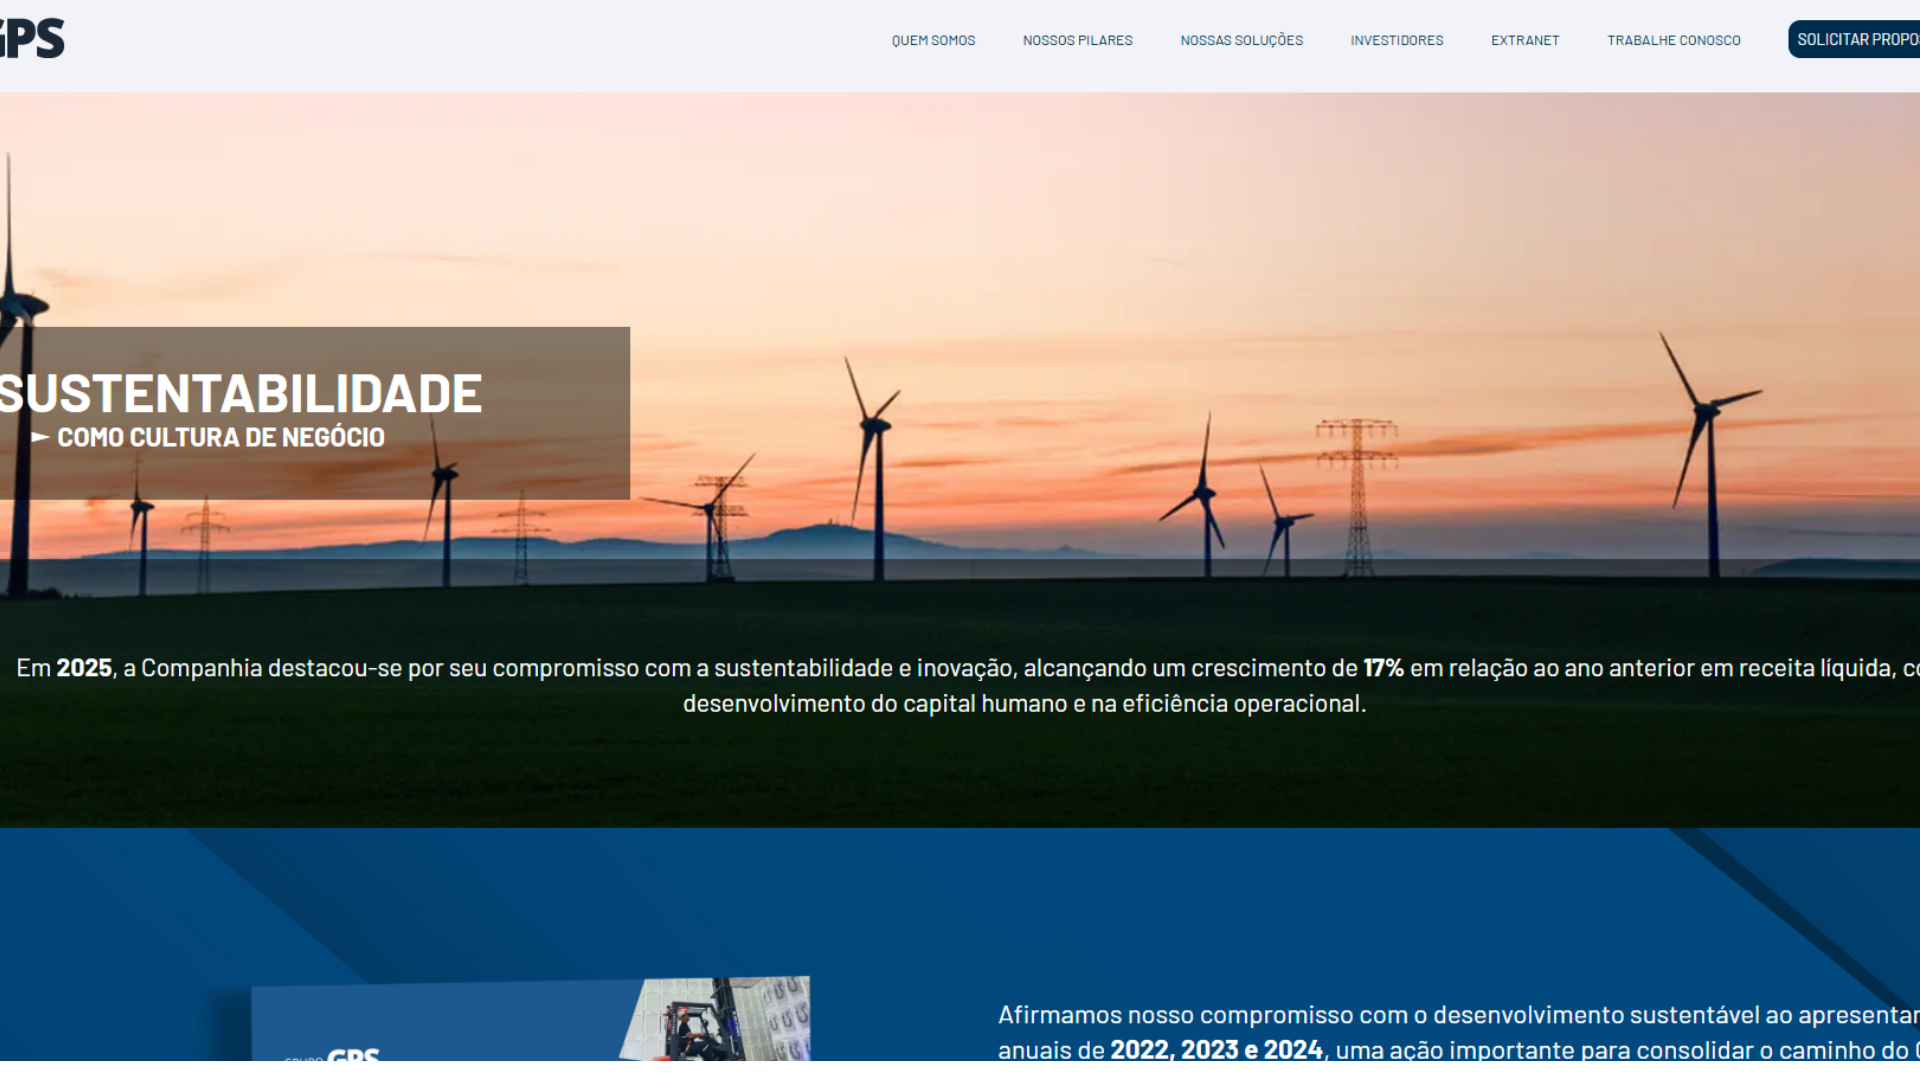This screenshot has width=1920, height=1080.
Task: Open the Nossas Soluções menu
Action: pos(1241,41)
